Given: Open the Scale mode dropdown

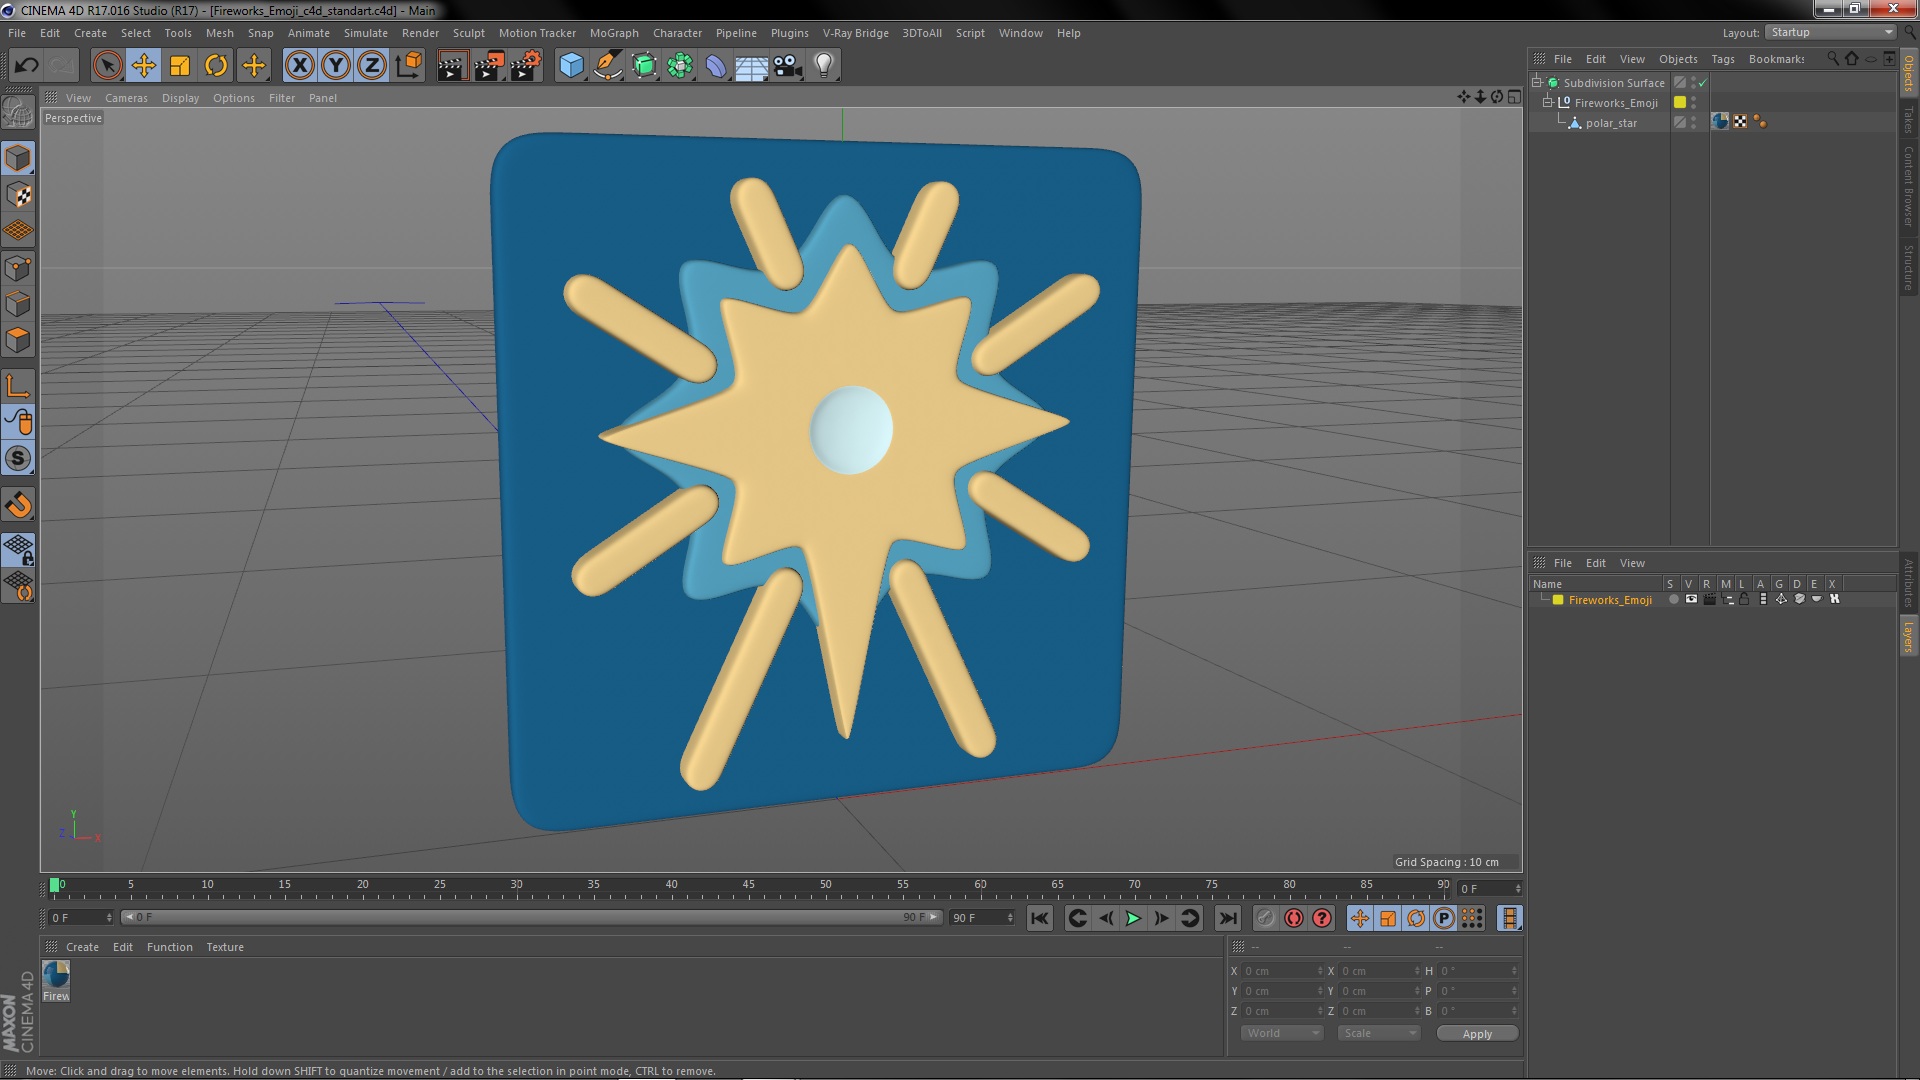Looking at the screenshot, I should [x=1379, y=1033].
